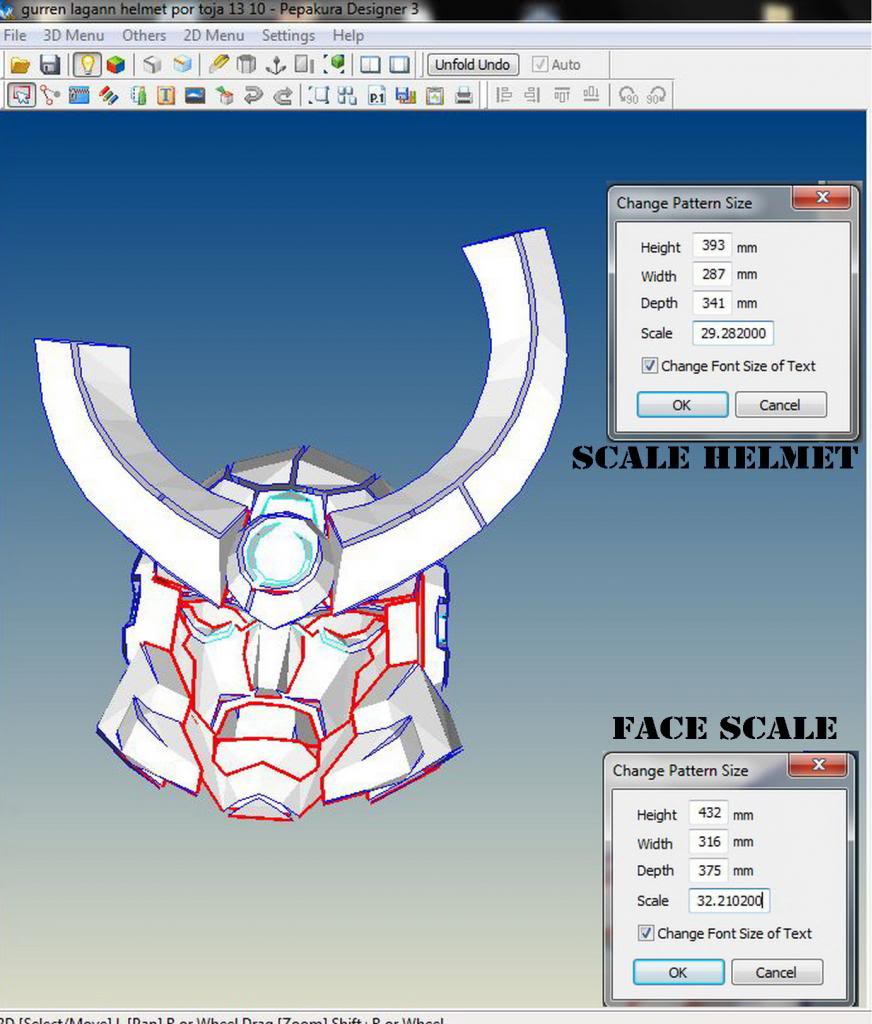Click the first rotate 90 icon
This screenshot has height=1024, width=872.
(628, 95)
